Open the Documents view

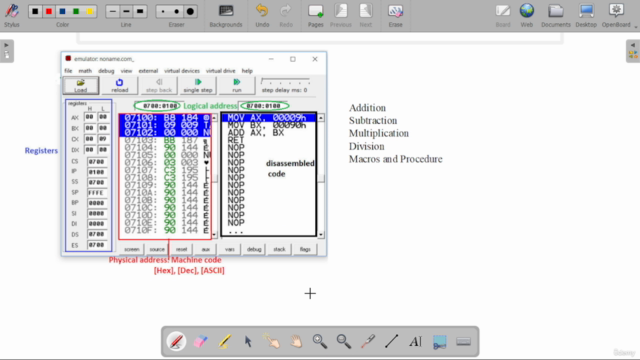click(556, 15)
